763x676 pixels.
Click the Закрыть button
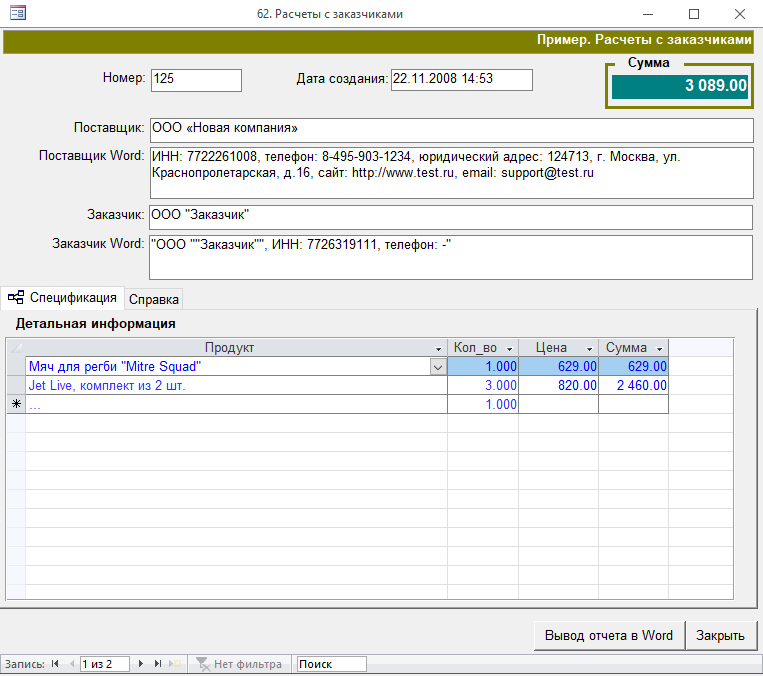(720, 636)
